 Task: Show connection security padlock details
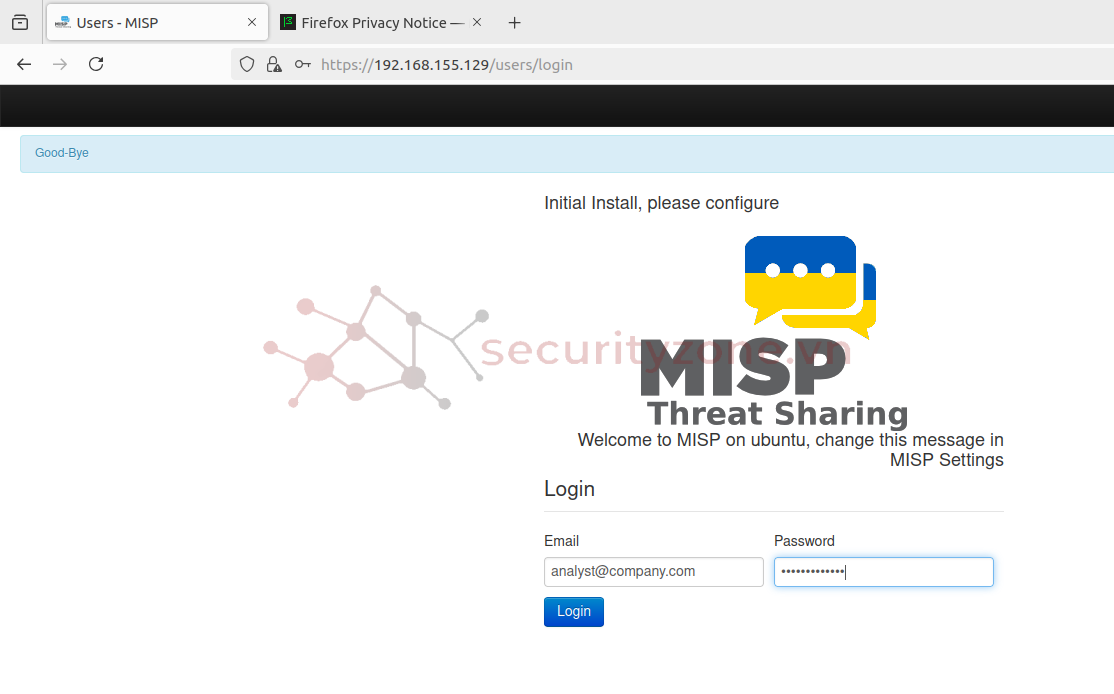click(x=274, y=65)
